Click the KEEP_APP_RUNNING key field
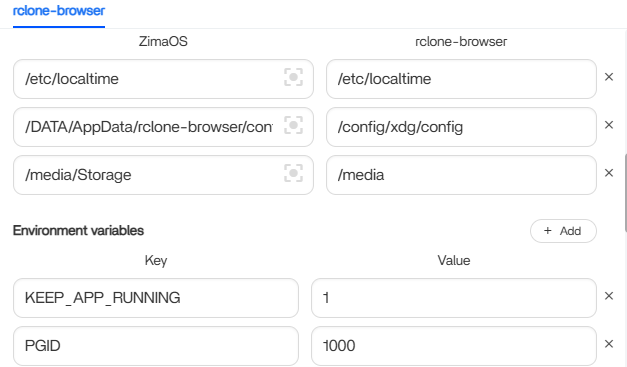The image size is (627, 367). 156,298
